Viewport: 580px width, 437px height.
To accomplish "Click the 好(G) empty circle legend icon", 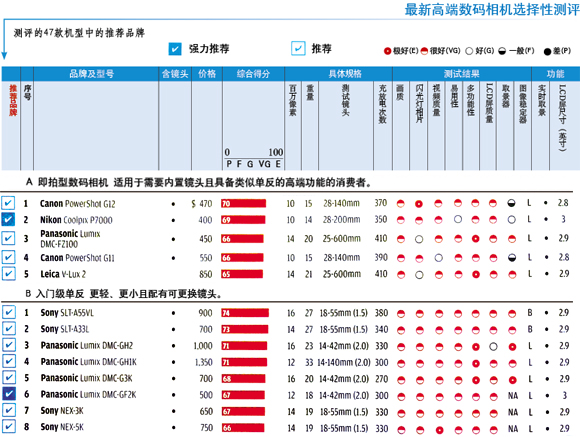I will 469,51.
